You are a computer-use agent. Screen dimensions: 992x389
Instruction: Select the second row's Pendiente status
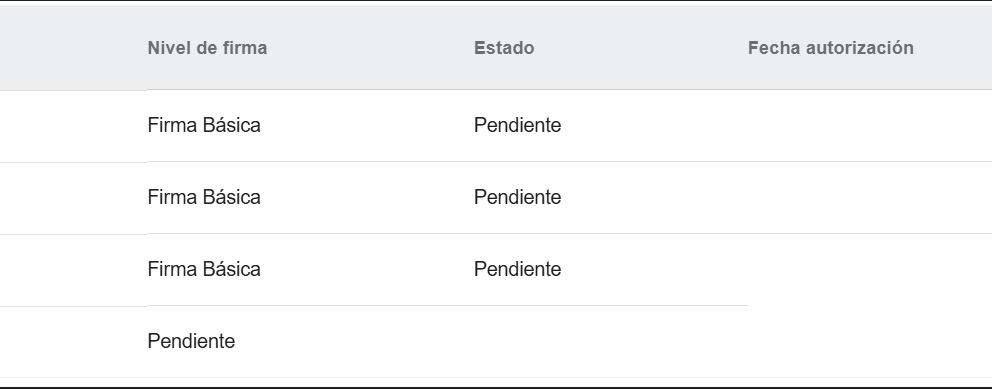coord(517,197)
